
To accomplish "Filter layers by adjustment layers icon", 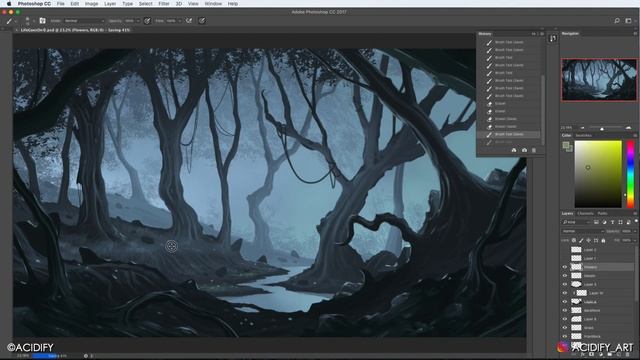I will pyautogui.click(x=604, y=222).
